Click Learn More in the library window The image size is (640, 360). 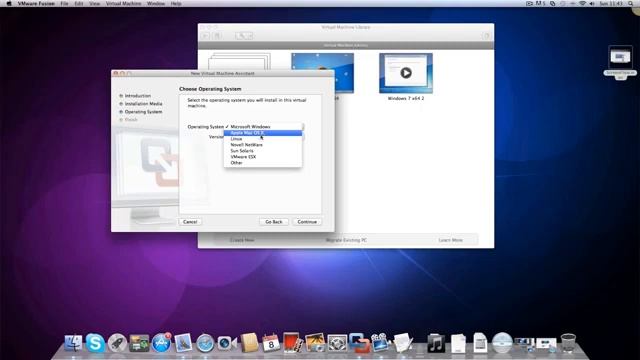pyautogui.click(x=450, y=240)
